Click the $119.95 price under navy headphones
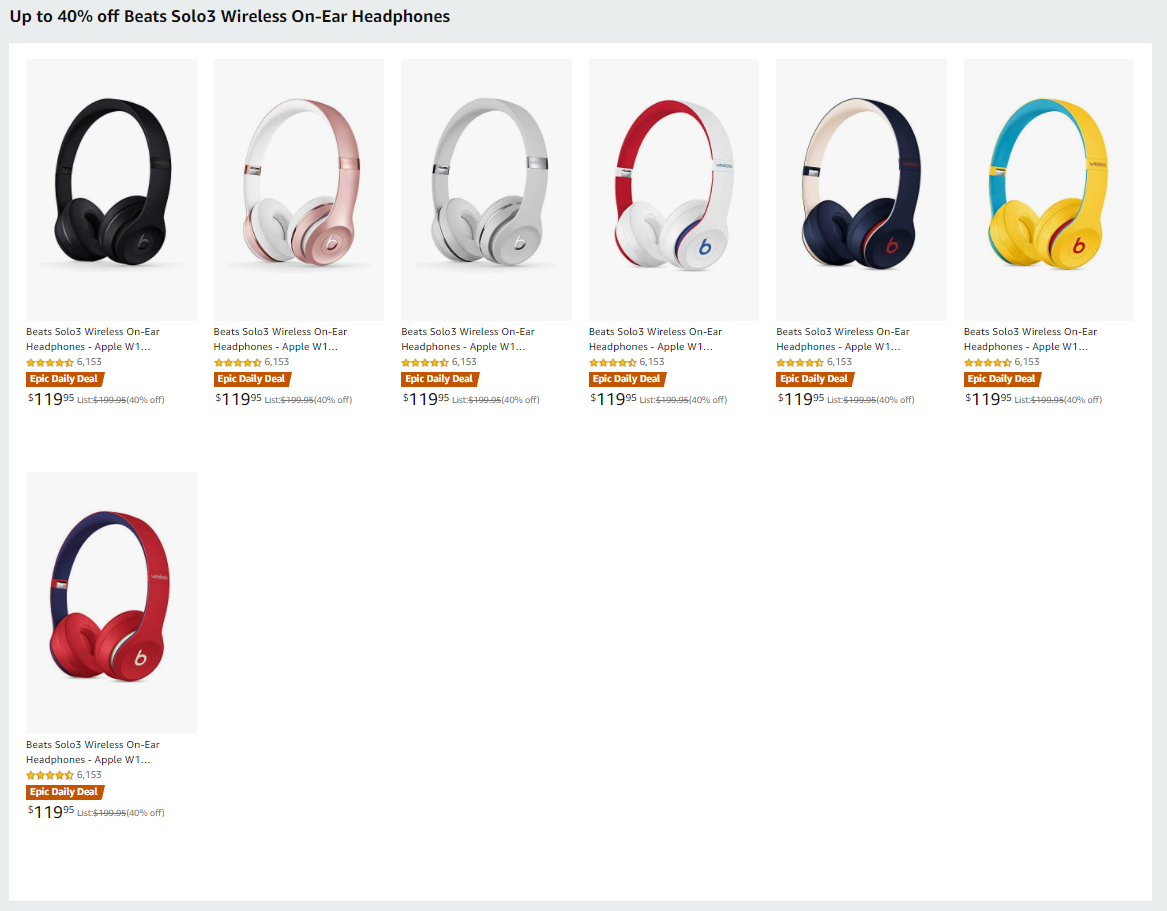The height and width of the screenshot is (911, 1167). click(801, 399)
